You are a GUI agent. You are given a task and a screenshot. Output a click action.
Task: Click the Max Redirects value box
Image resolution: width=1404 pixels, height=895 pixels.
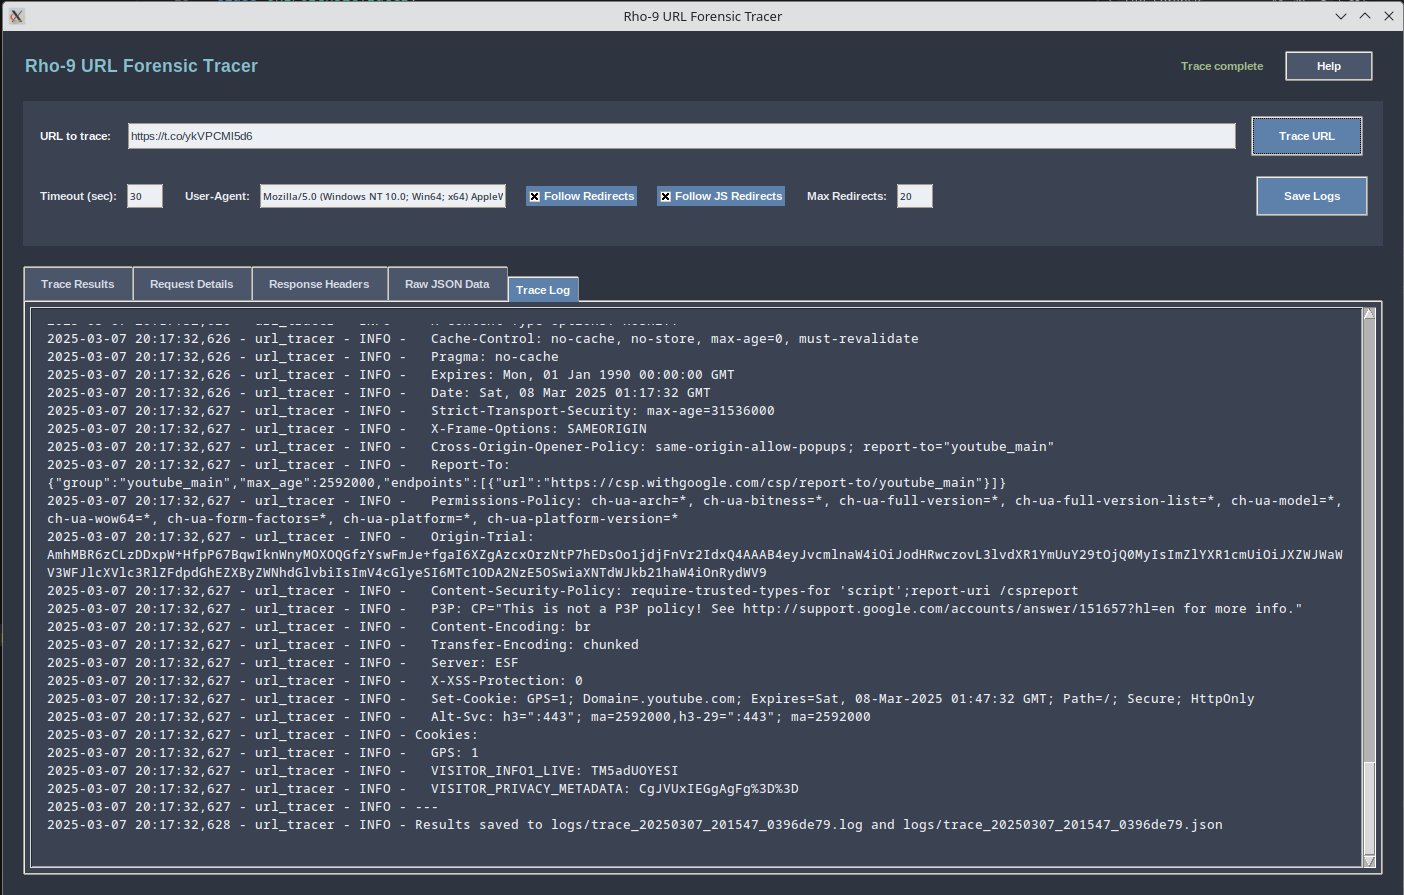pos(913,196)
